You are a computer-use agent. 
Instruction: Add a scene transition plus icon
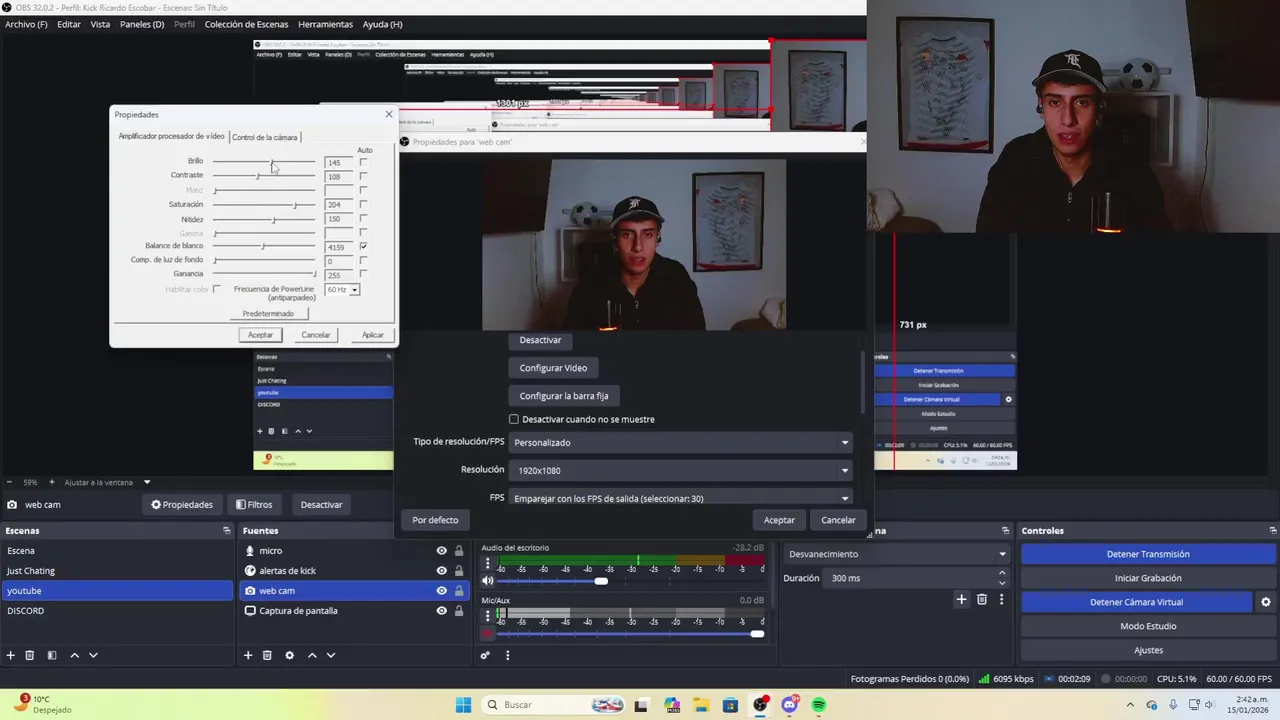coord(961,599)
